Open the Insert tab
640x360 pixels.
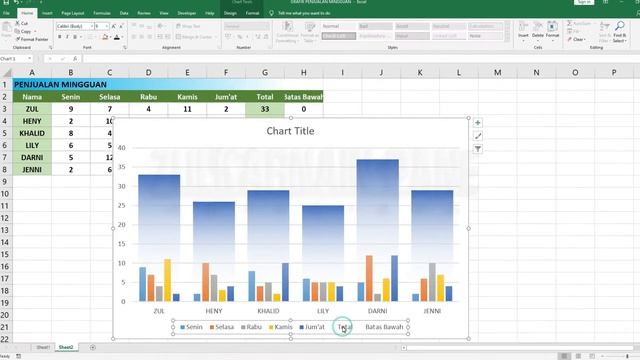(47, 13)
